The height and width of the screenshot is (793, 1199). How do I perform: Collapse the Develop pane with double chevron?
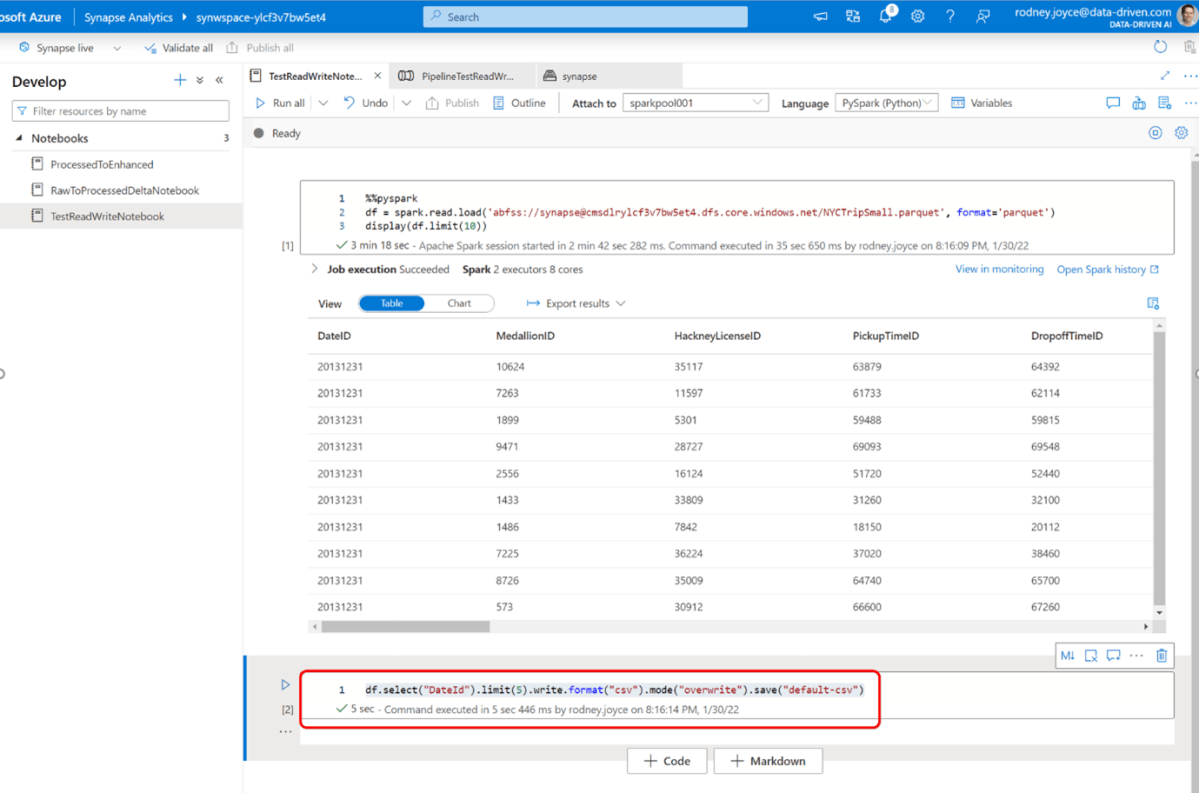click(219, 80)
